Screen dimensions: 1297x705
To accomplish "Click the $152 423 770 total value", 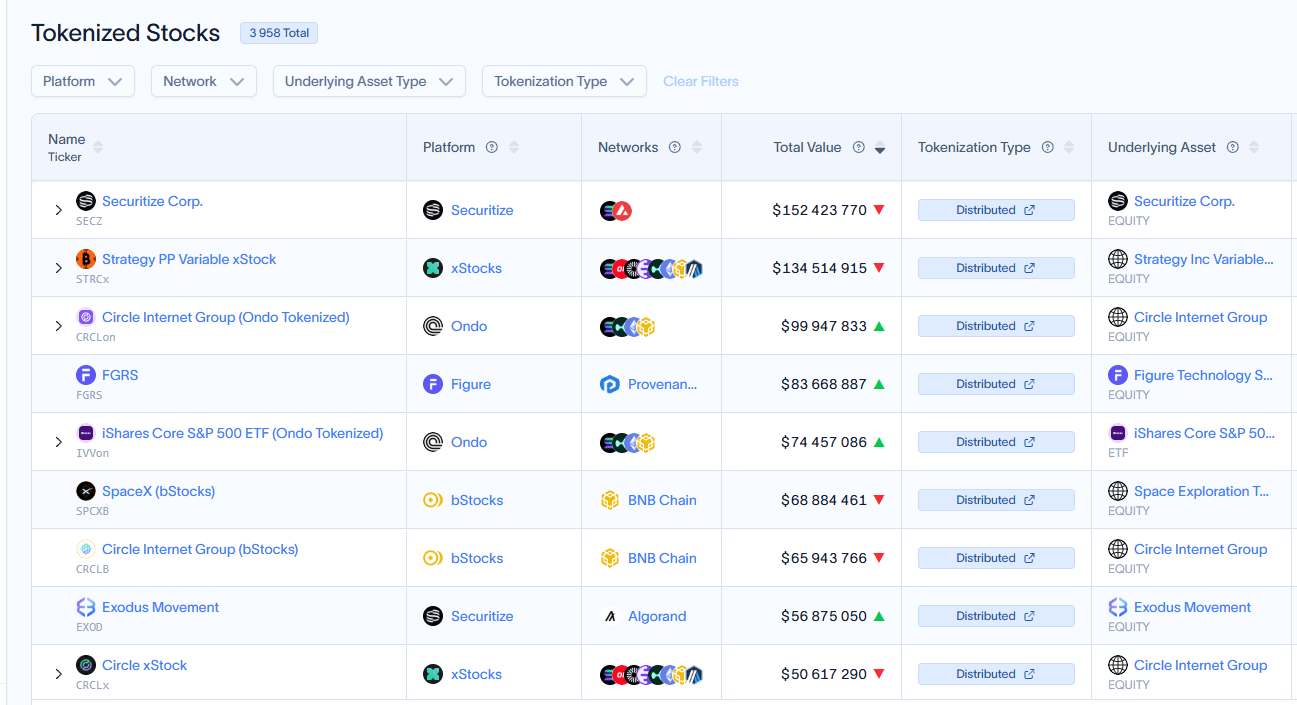I will point(819,210).
